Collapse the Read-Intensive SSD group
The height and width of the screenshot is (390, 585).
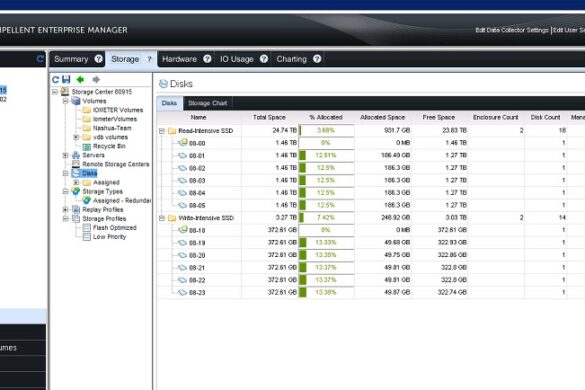(x=162, y=131)
